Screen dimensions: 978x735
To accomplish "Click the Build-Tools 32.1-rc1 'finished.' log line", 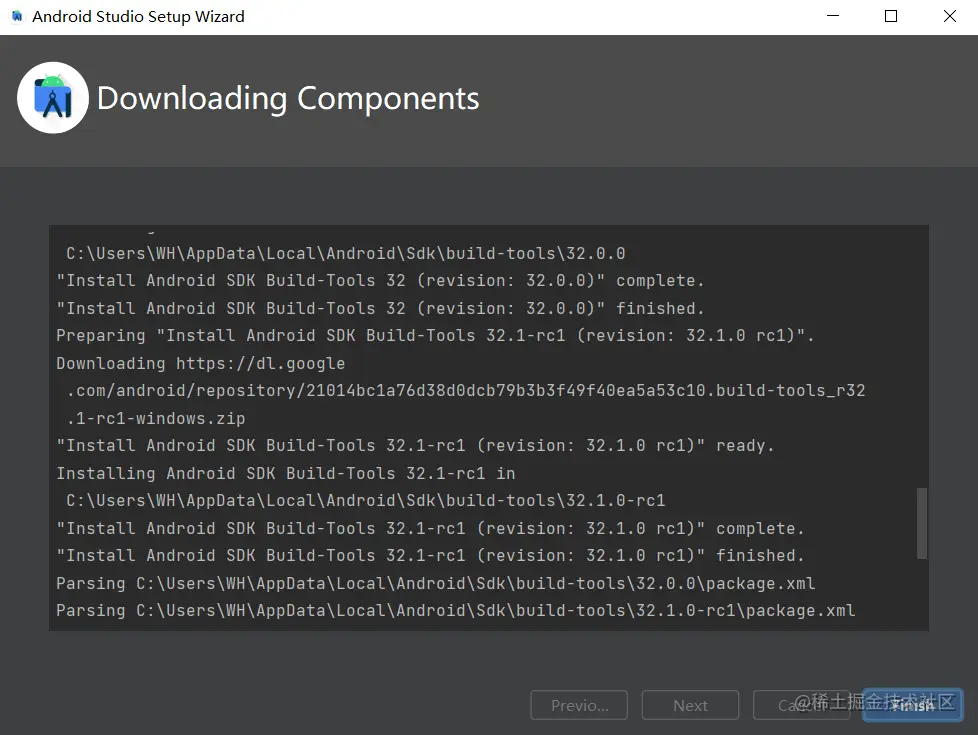I will pos(430,555).
